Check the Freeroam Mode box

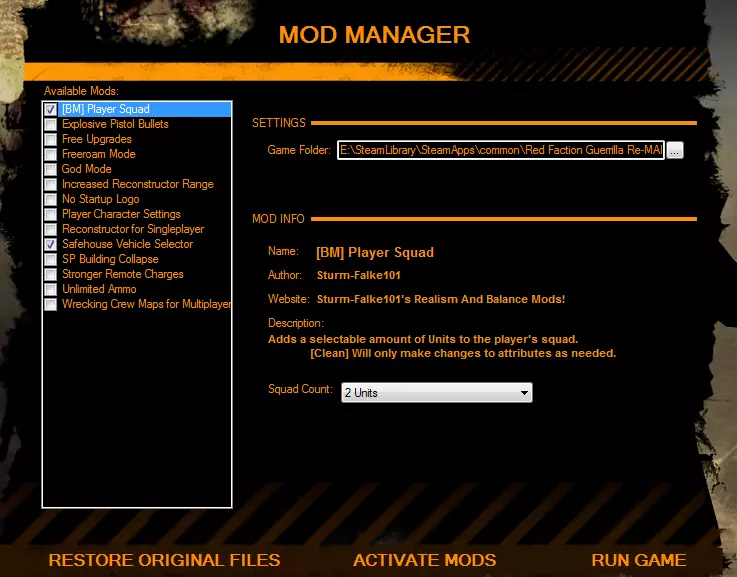[x=51, y=155]
